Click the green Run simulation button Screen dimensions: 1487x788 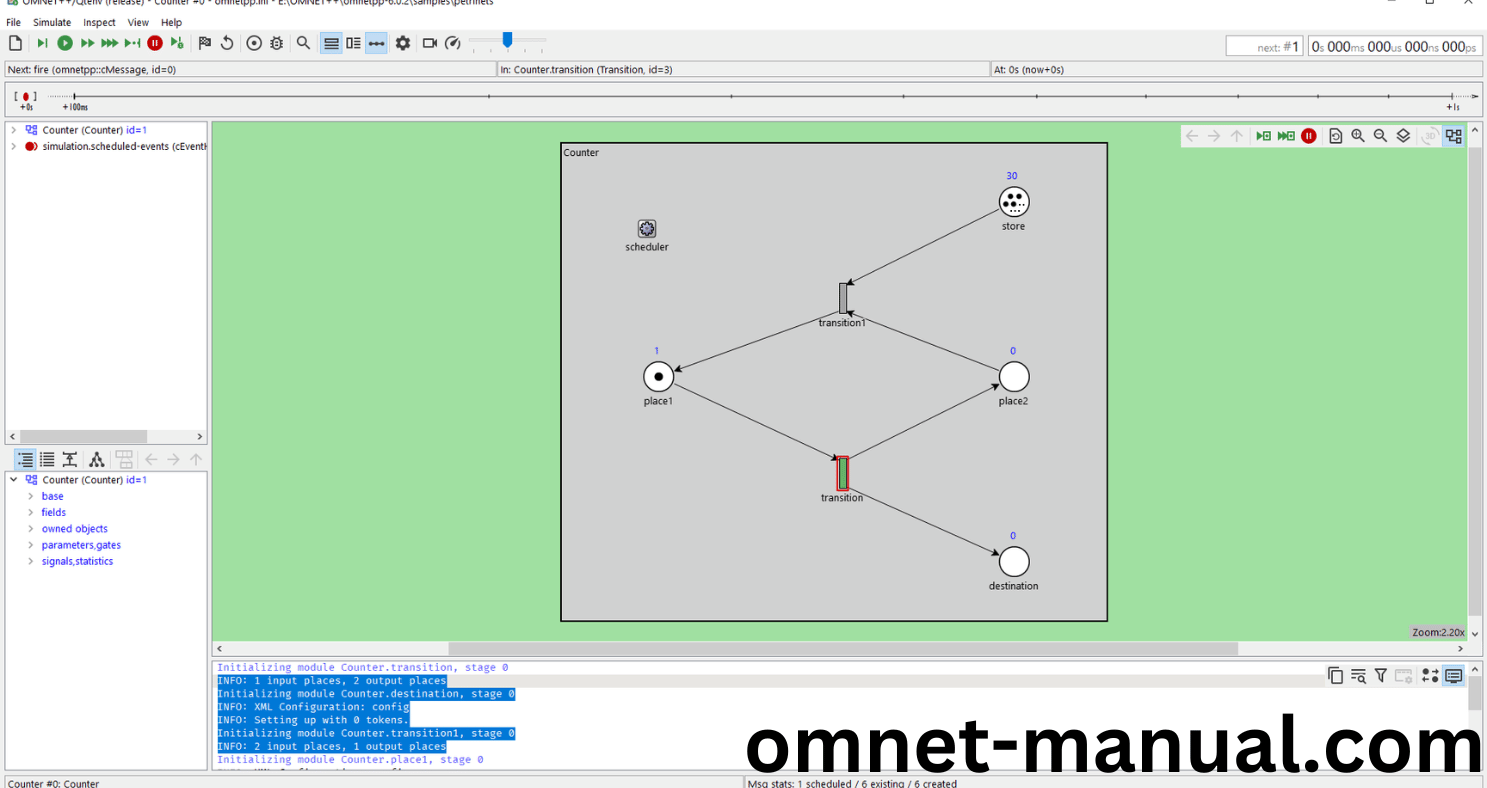click(x=65, y=43)
